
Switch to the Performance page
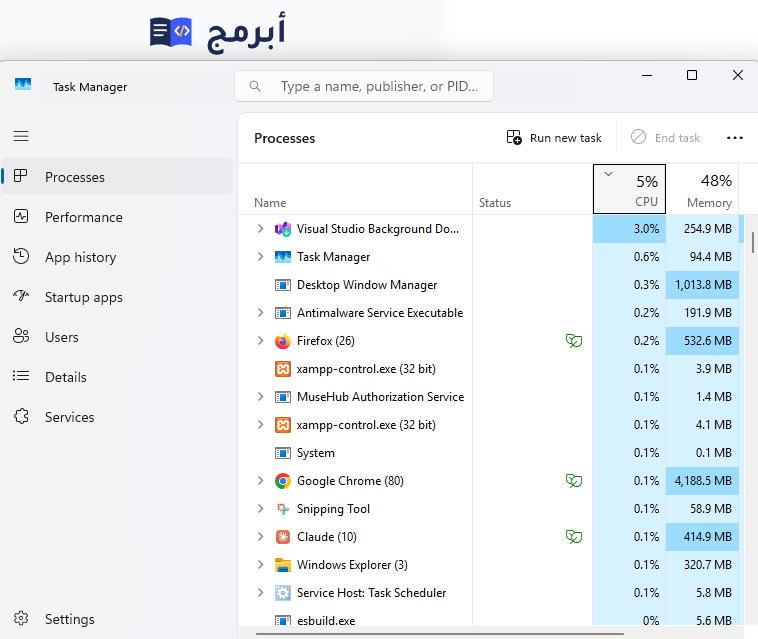click(117, 217)
